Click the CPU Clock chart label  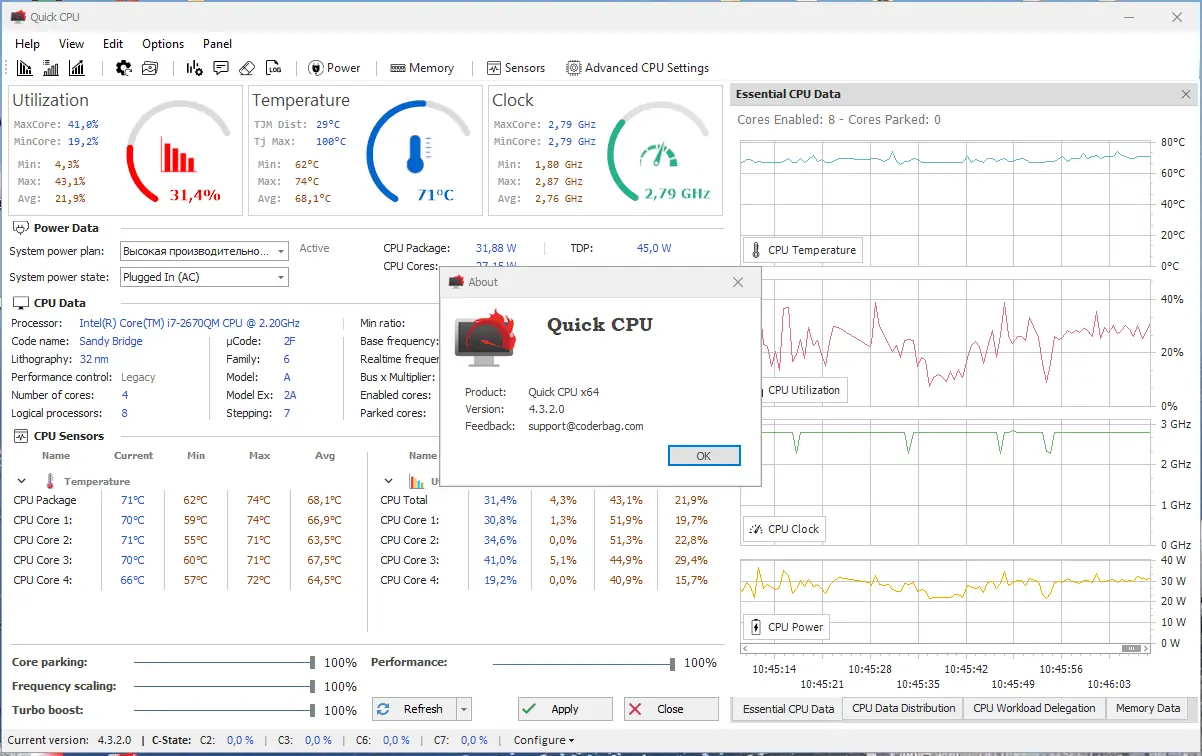click(x=784, y=529)
